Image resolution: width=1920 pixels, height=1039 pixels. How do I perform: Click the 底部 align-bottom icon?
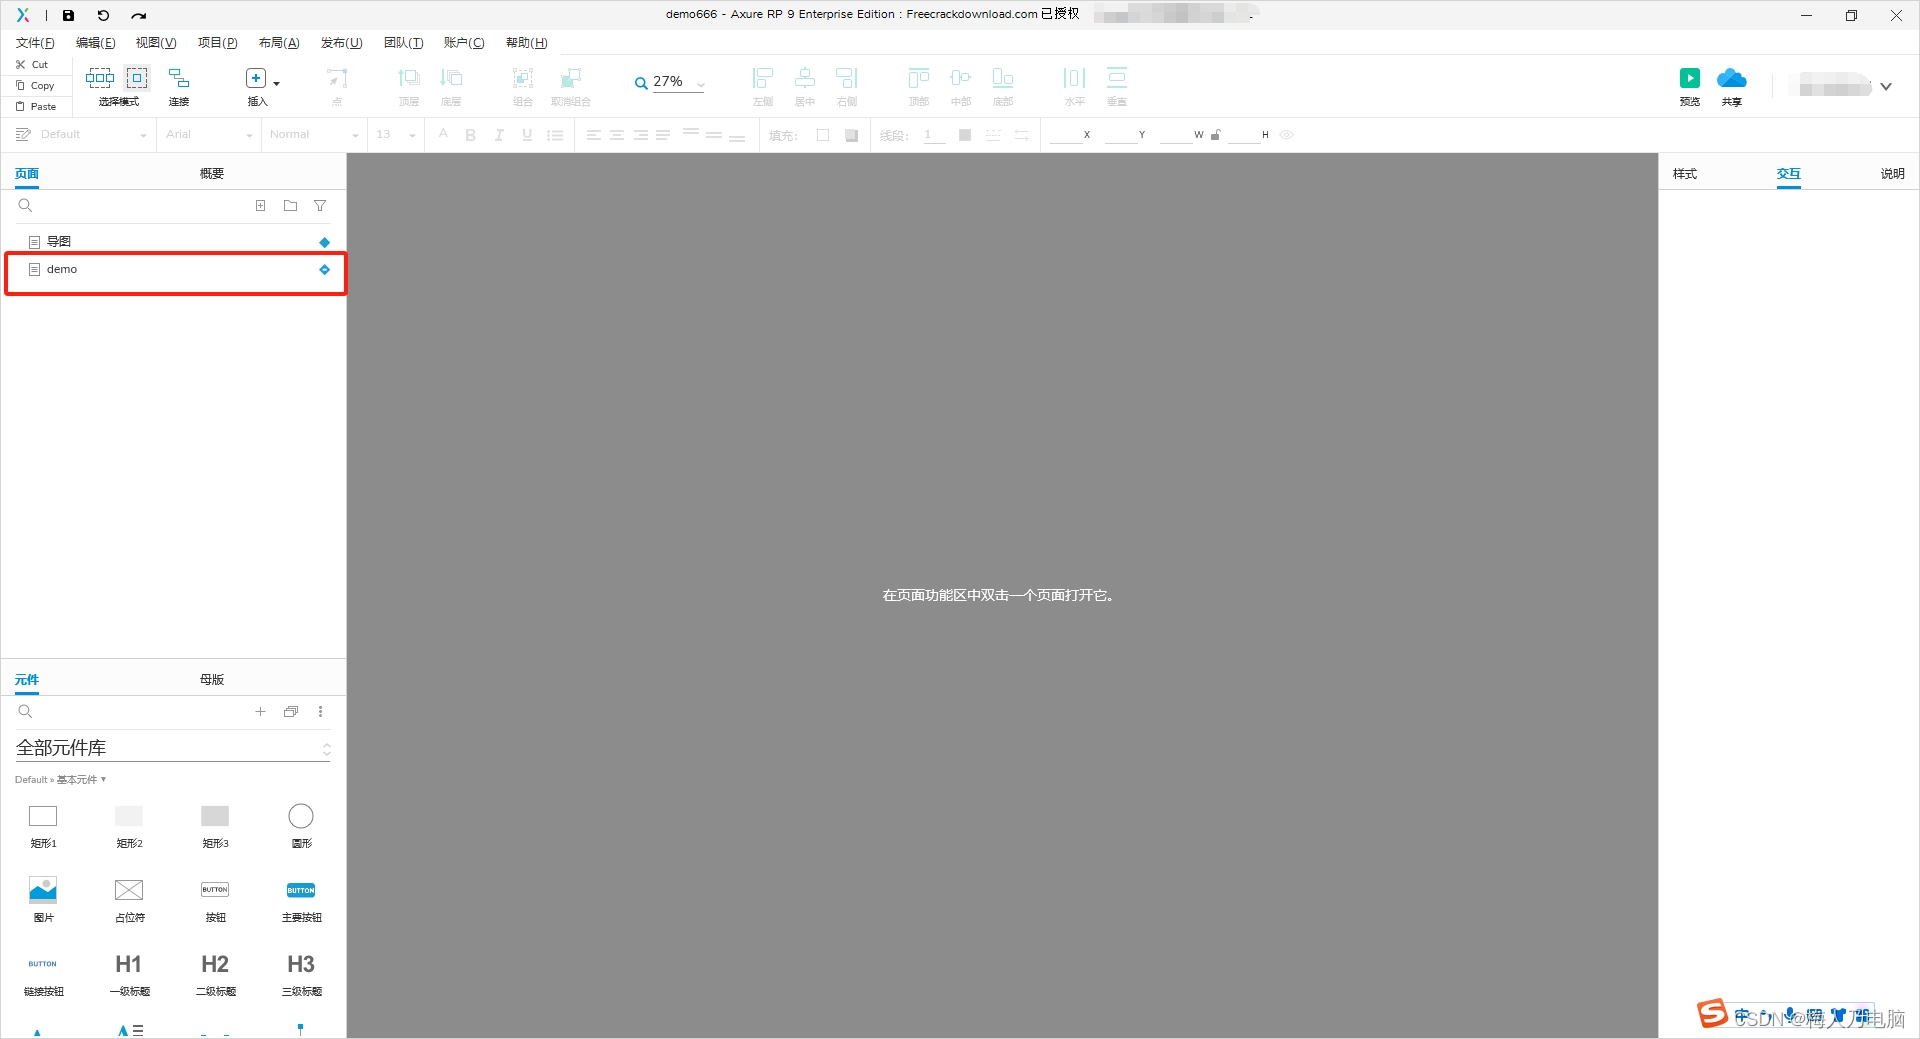tap(1003, 78)
